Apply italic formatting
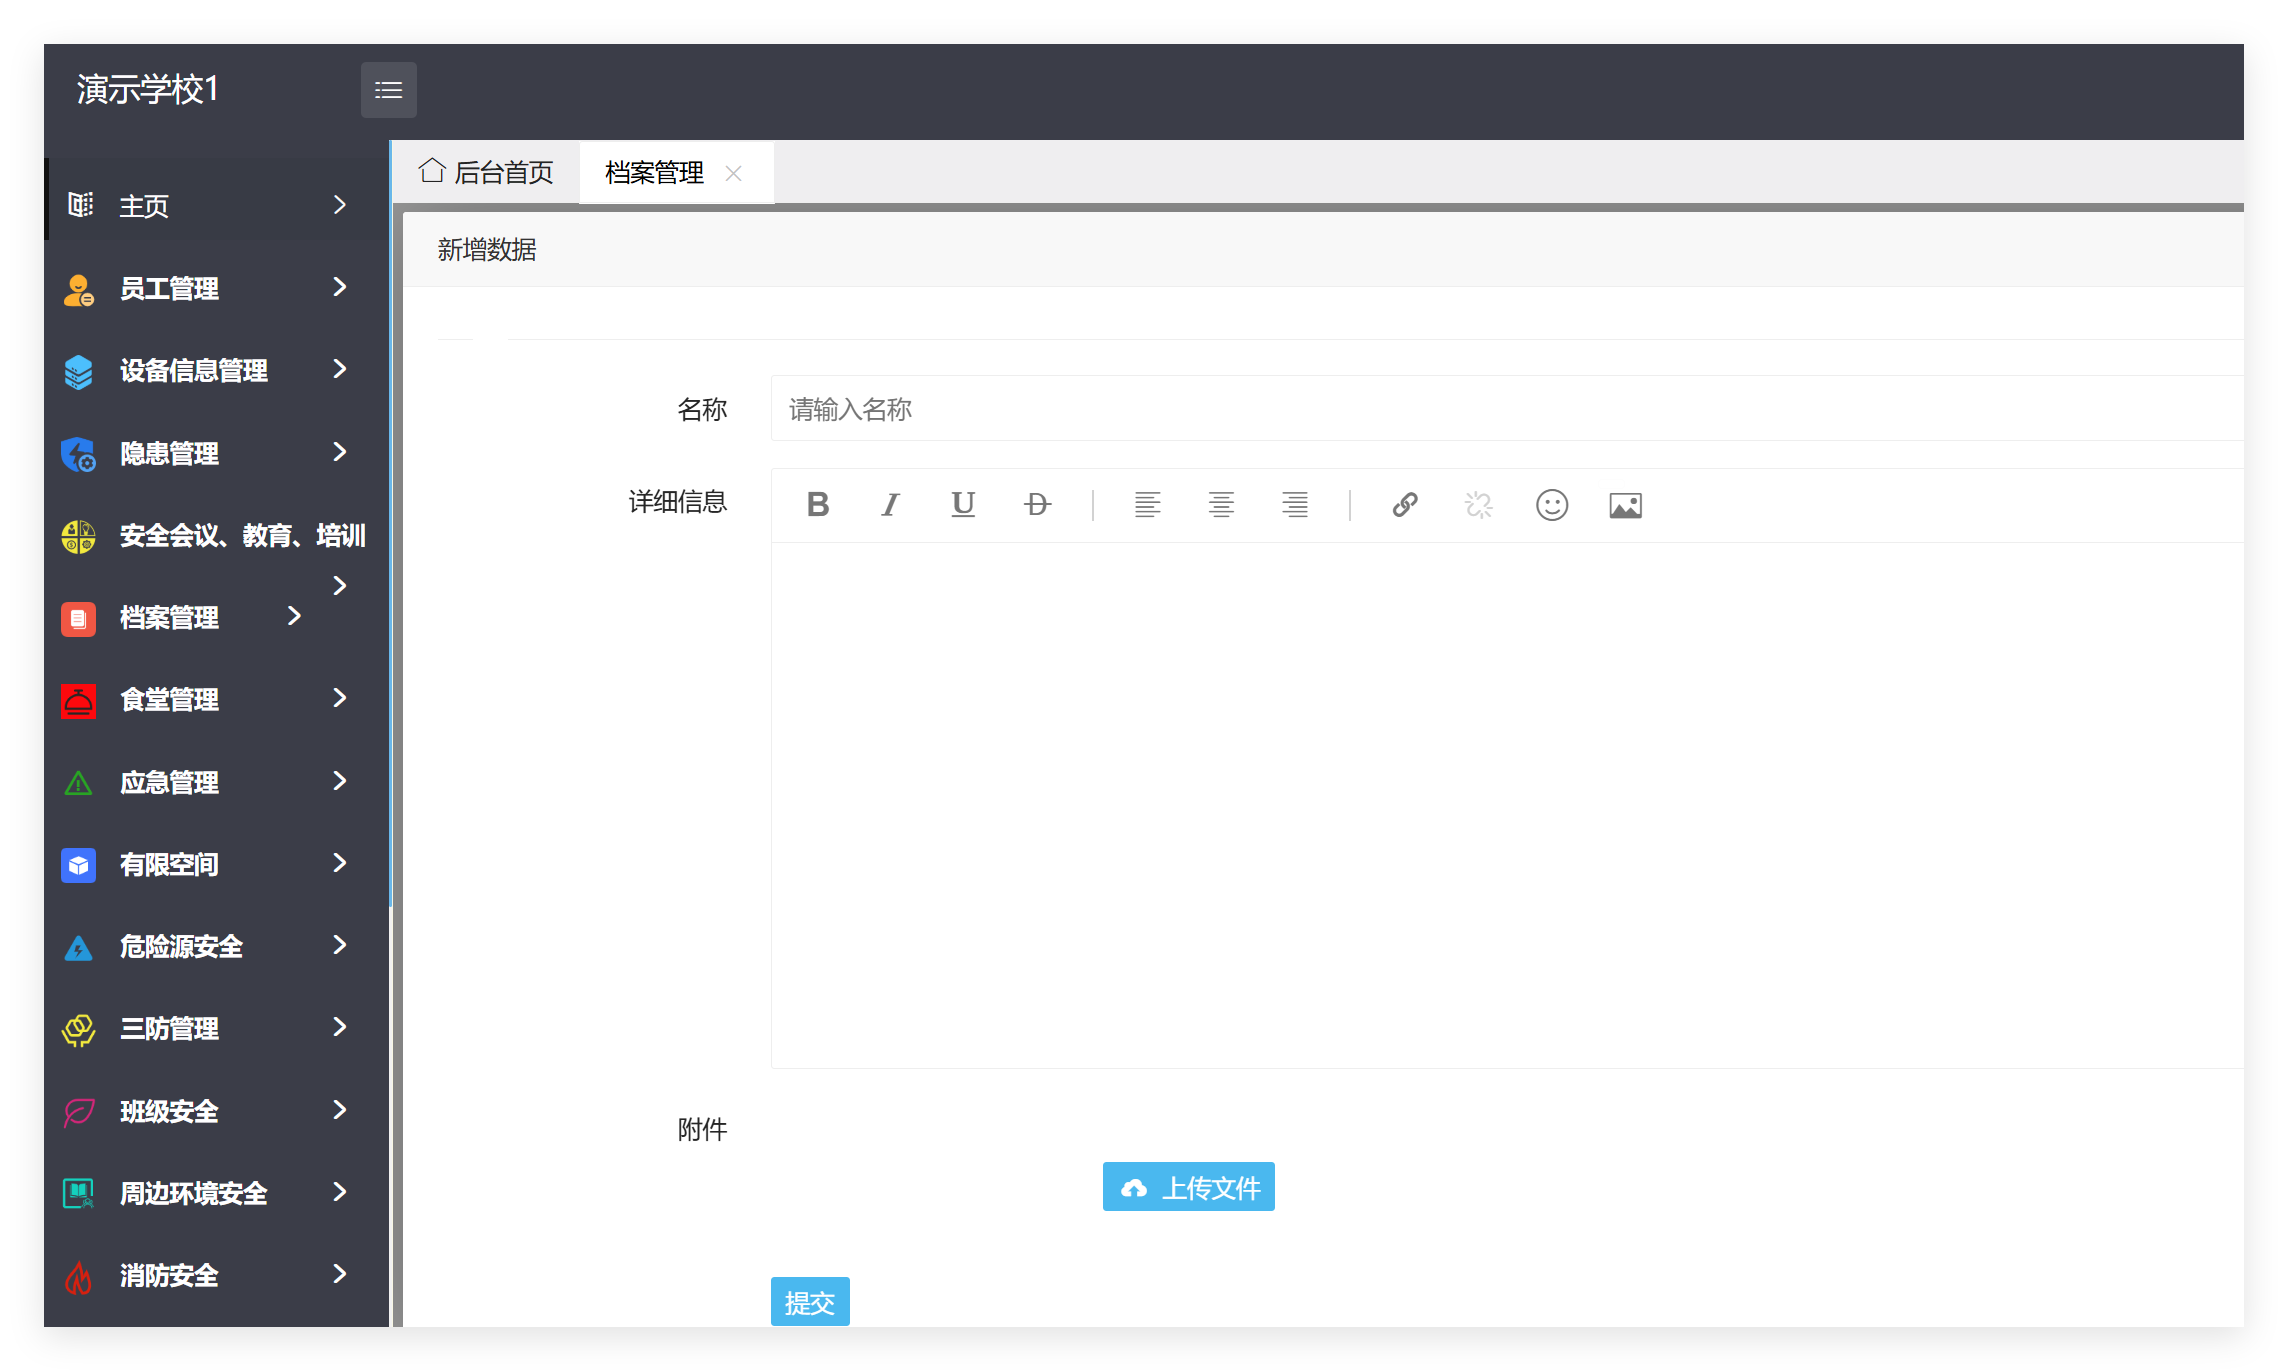This screenshot has height=1371, width=2288. pos(890,505)
